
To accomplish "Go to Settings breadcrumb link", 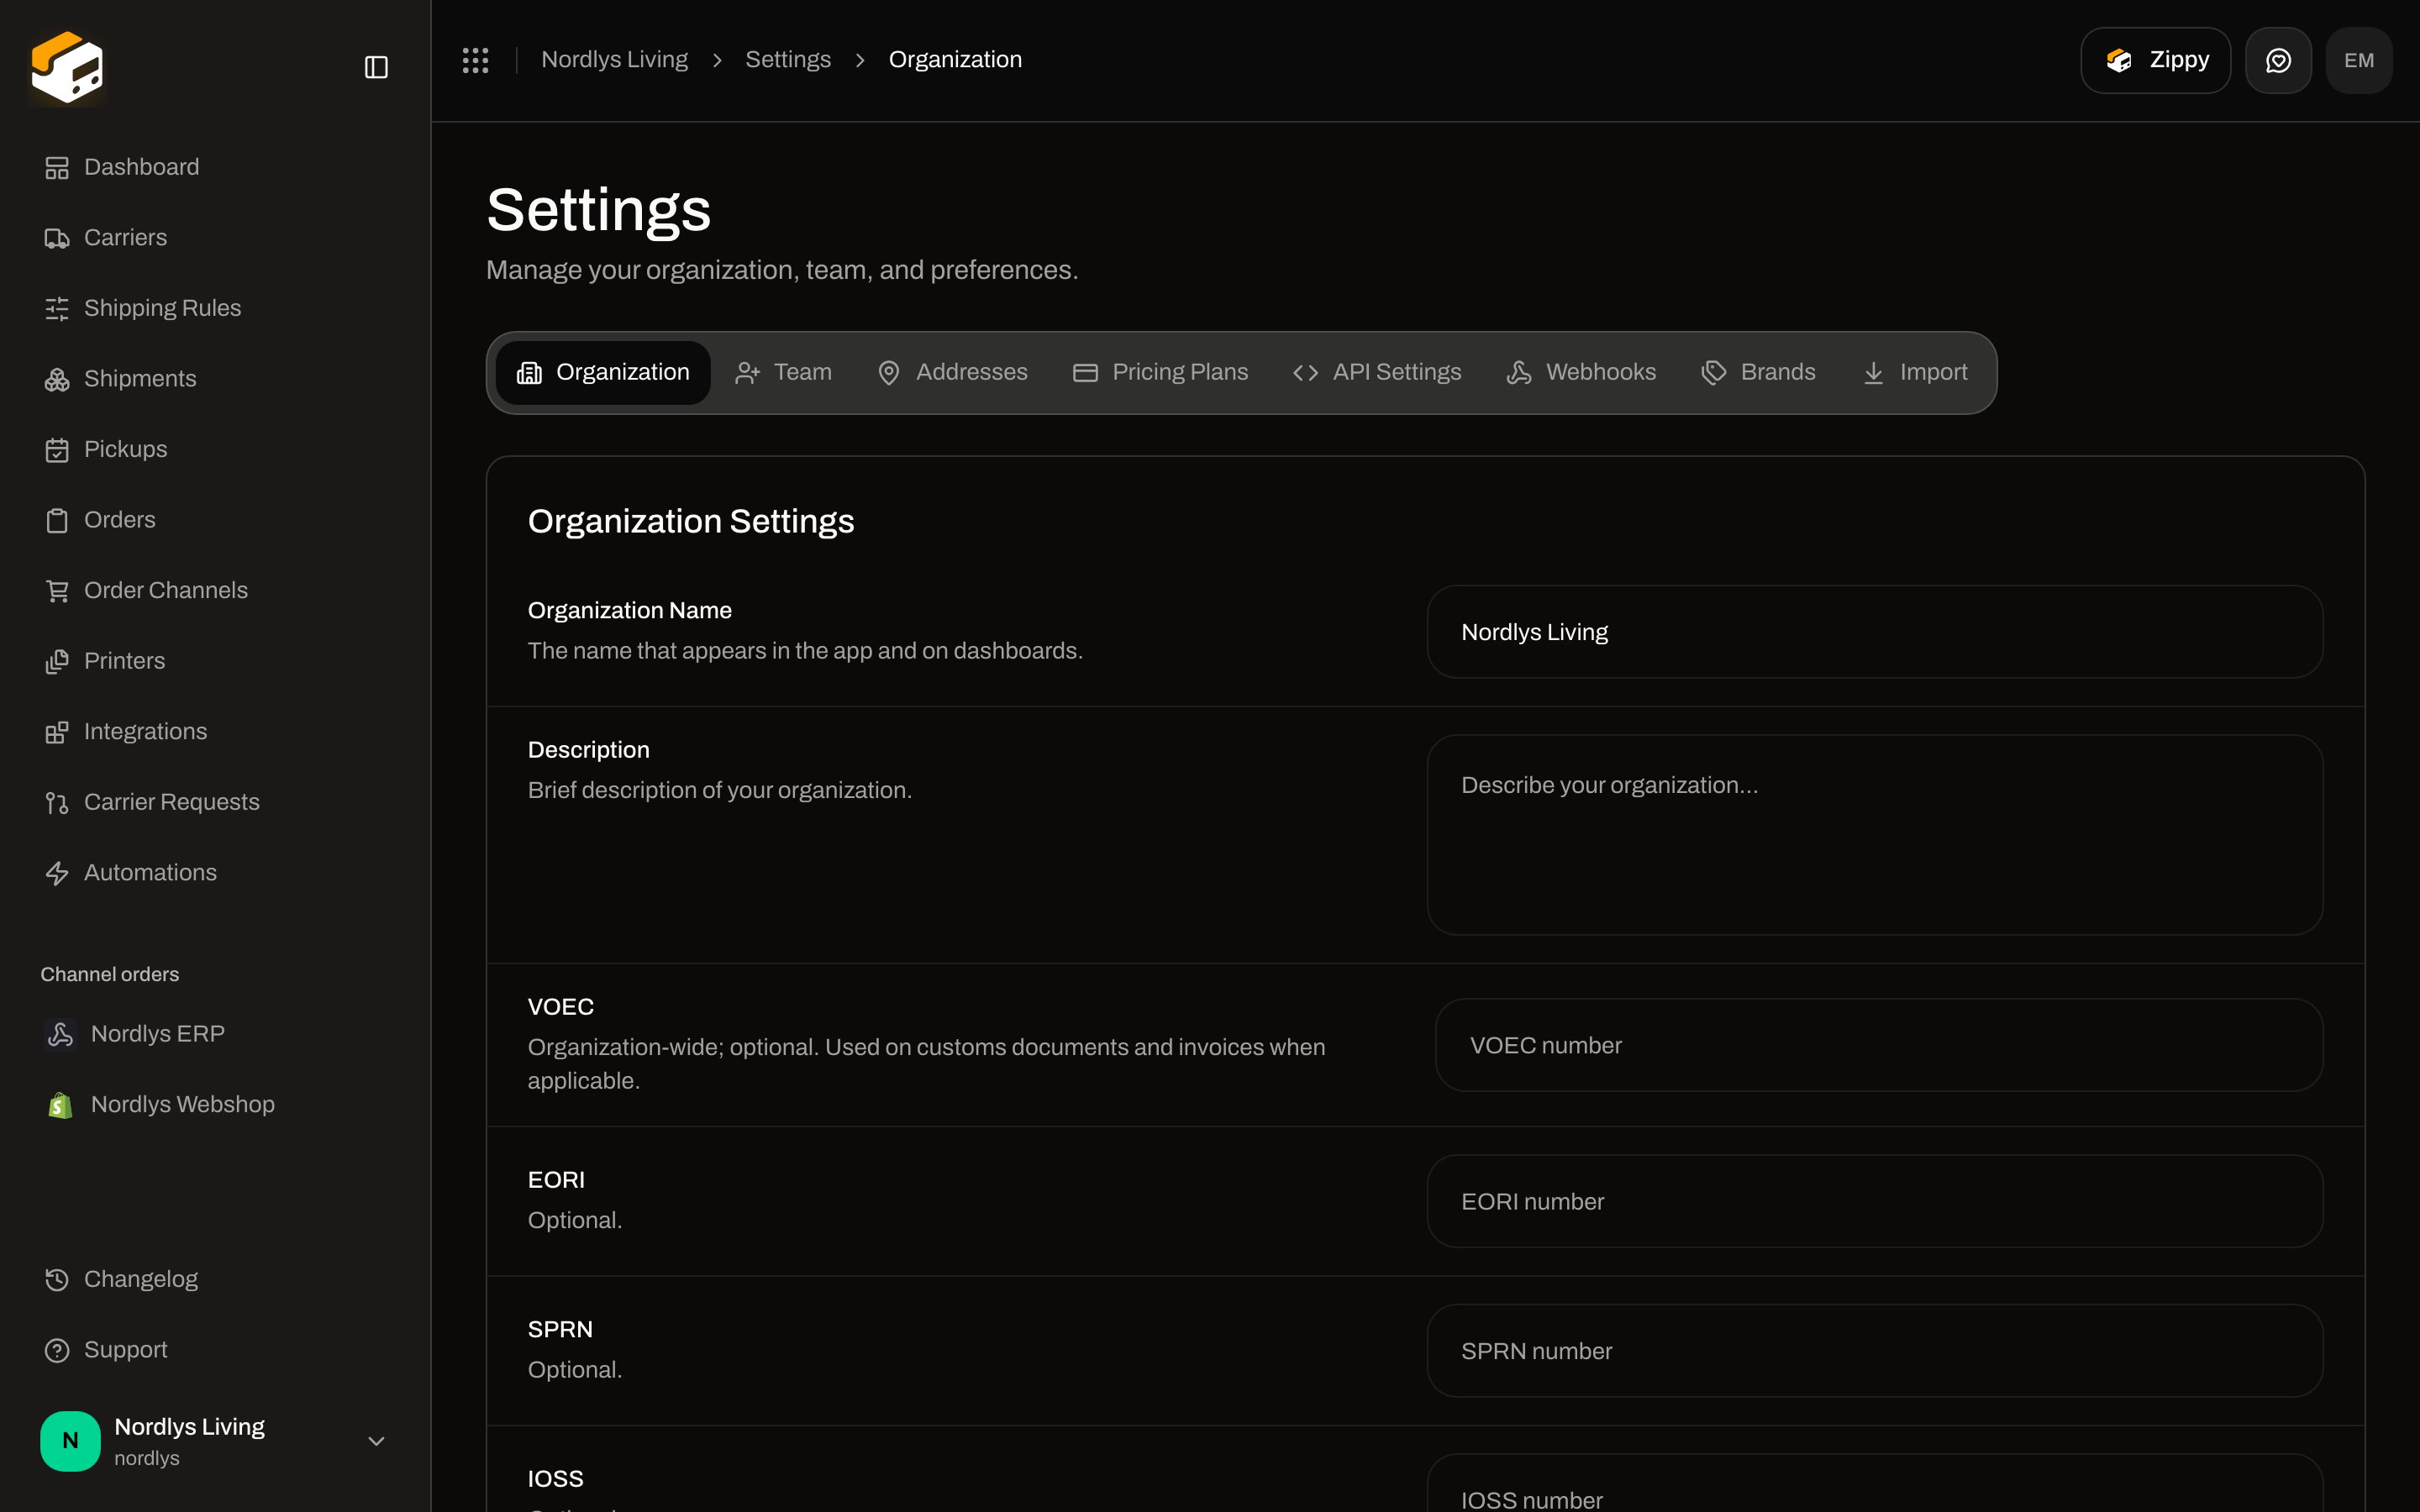I will click(788, 60).
